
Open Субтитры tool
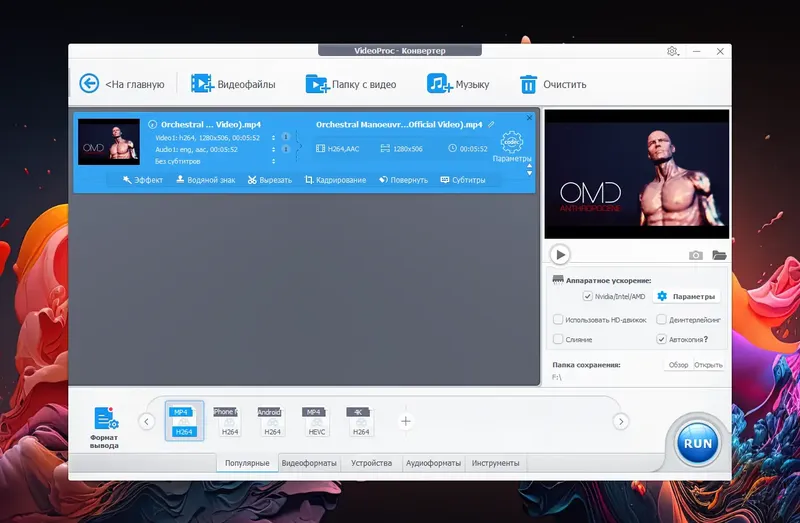pyautogui.click(x=463, y=180)
